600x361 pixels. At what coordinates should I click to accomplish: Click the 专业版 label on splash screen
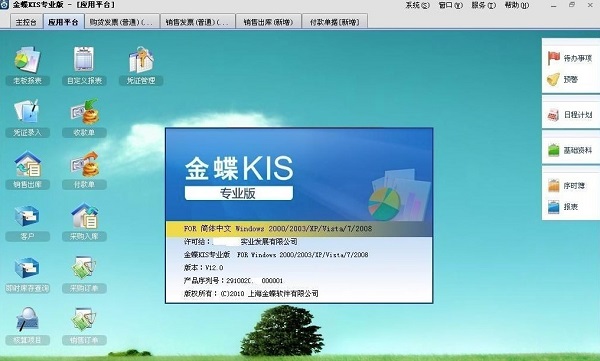(238, 193)
